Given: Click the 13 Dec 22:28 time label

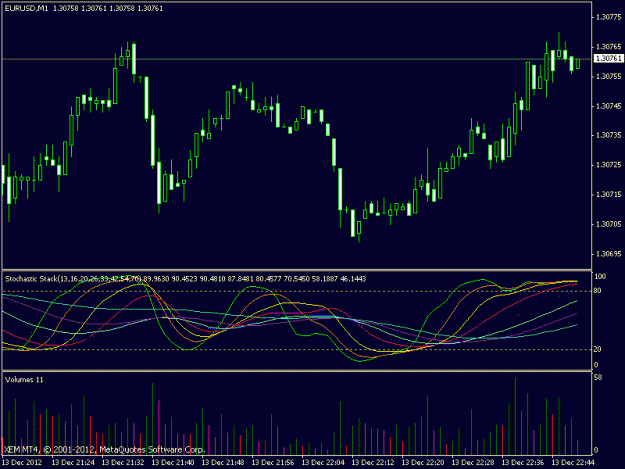Looking at the screenshot, I should point(473,462).
